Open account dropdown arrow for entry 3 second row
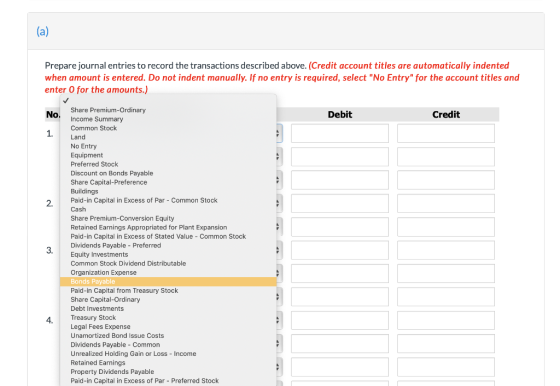Image resolution: width=560 pixels, height=386 pixels. point(278,274)
